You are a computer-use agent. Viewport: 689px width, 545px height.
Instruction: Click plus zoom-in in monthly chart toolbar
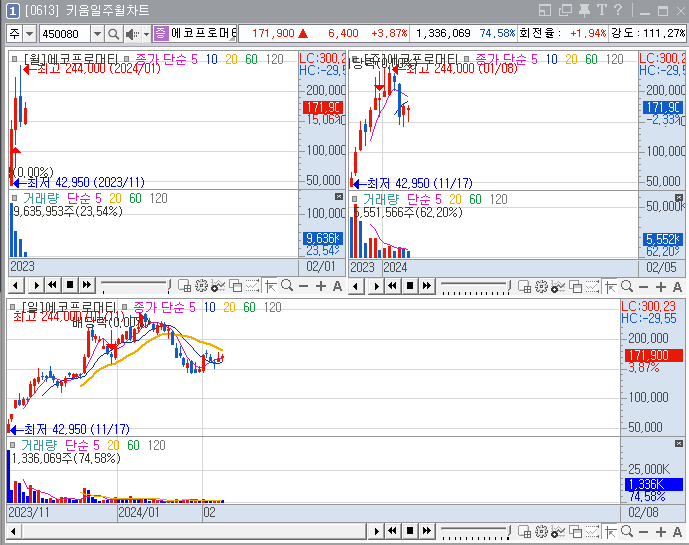coord(321,287)
